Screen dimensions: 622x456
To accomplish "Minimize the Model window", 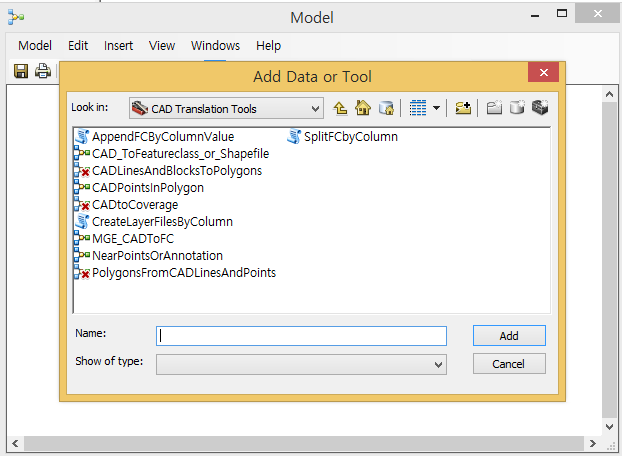I will [x=535, y=16].
